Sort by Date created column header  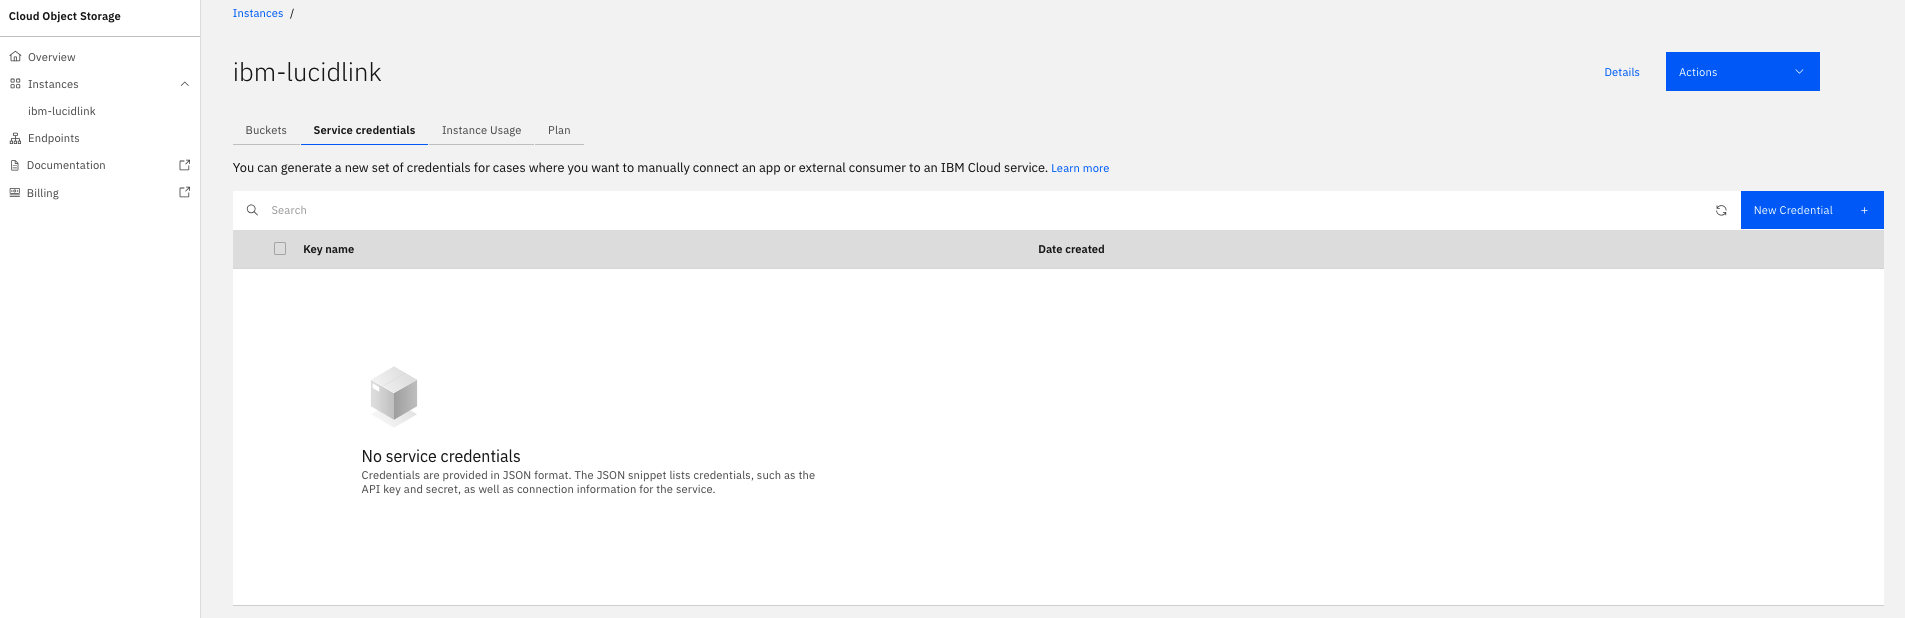tap(1071, 249)
